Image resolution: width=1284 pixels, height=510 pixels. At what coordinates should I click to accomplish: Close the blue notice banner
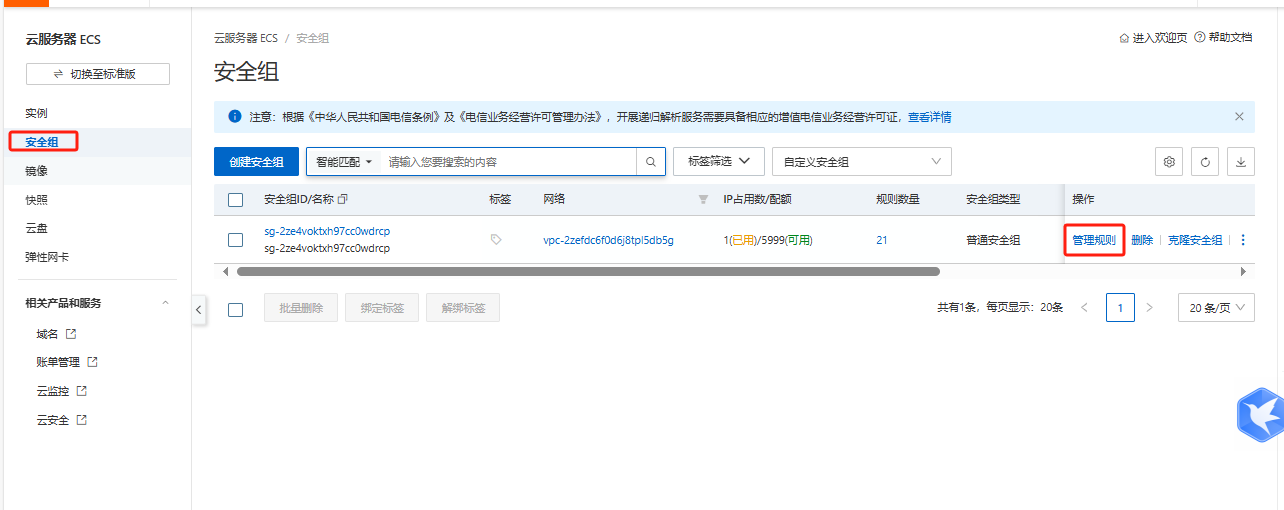(1239, 117)
